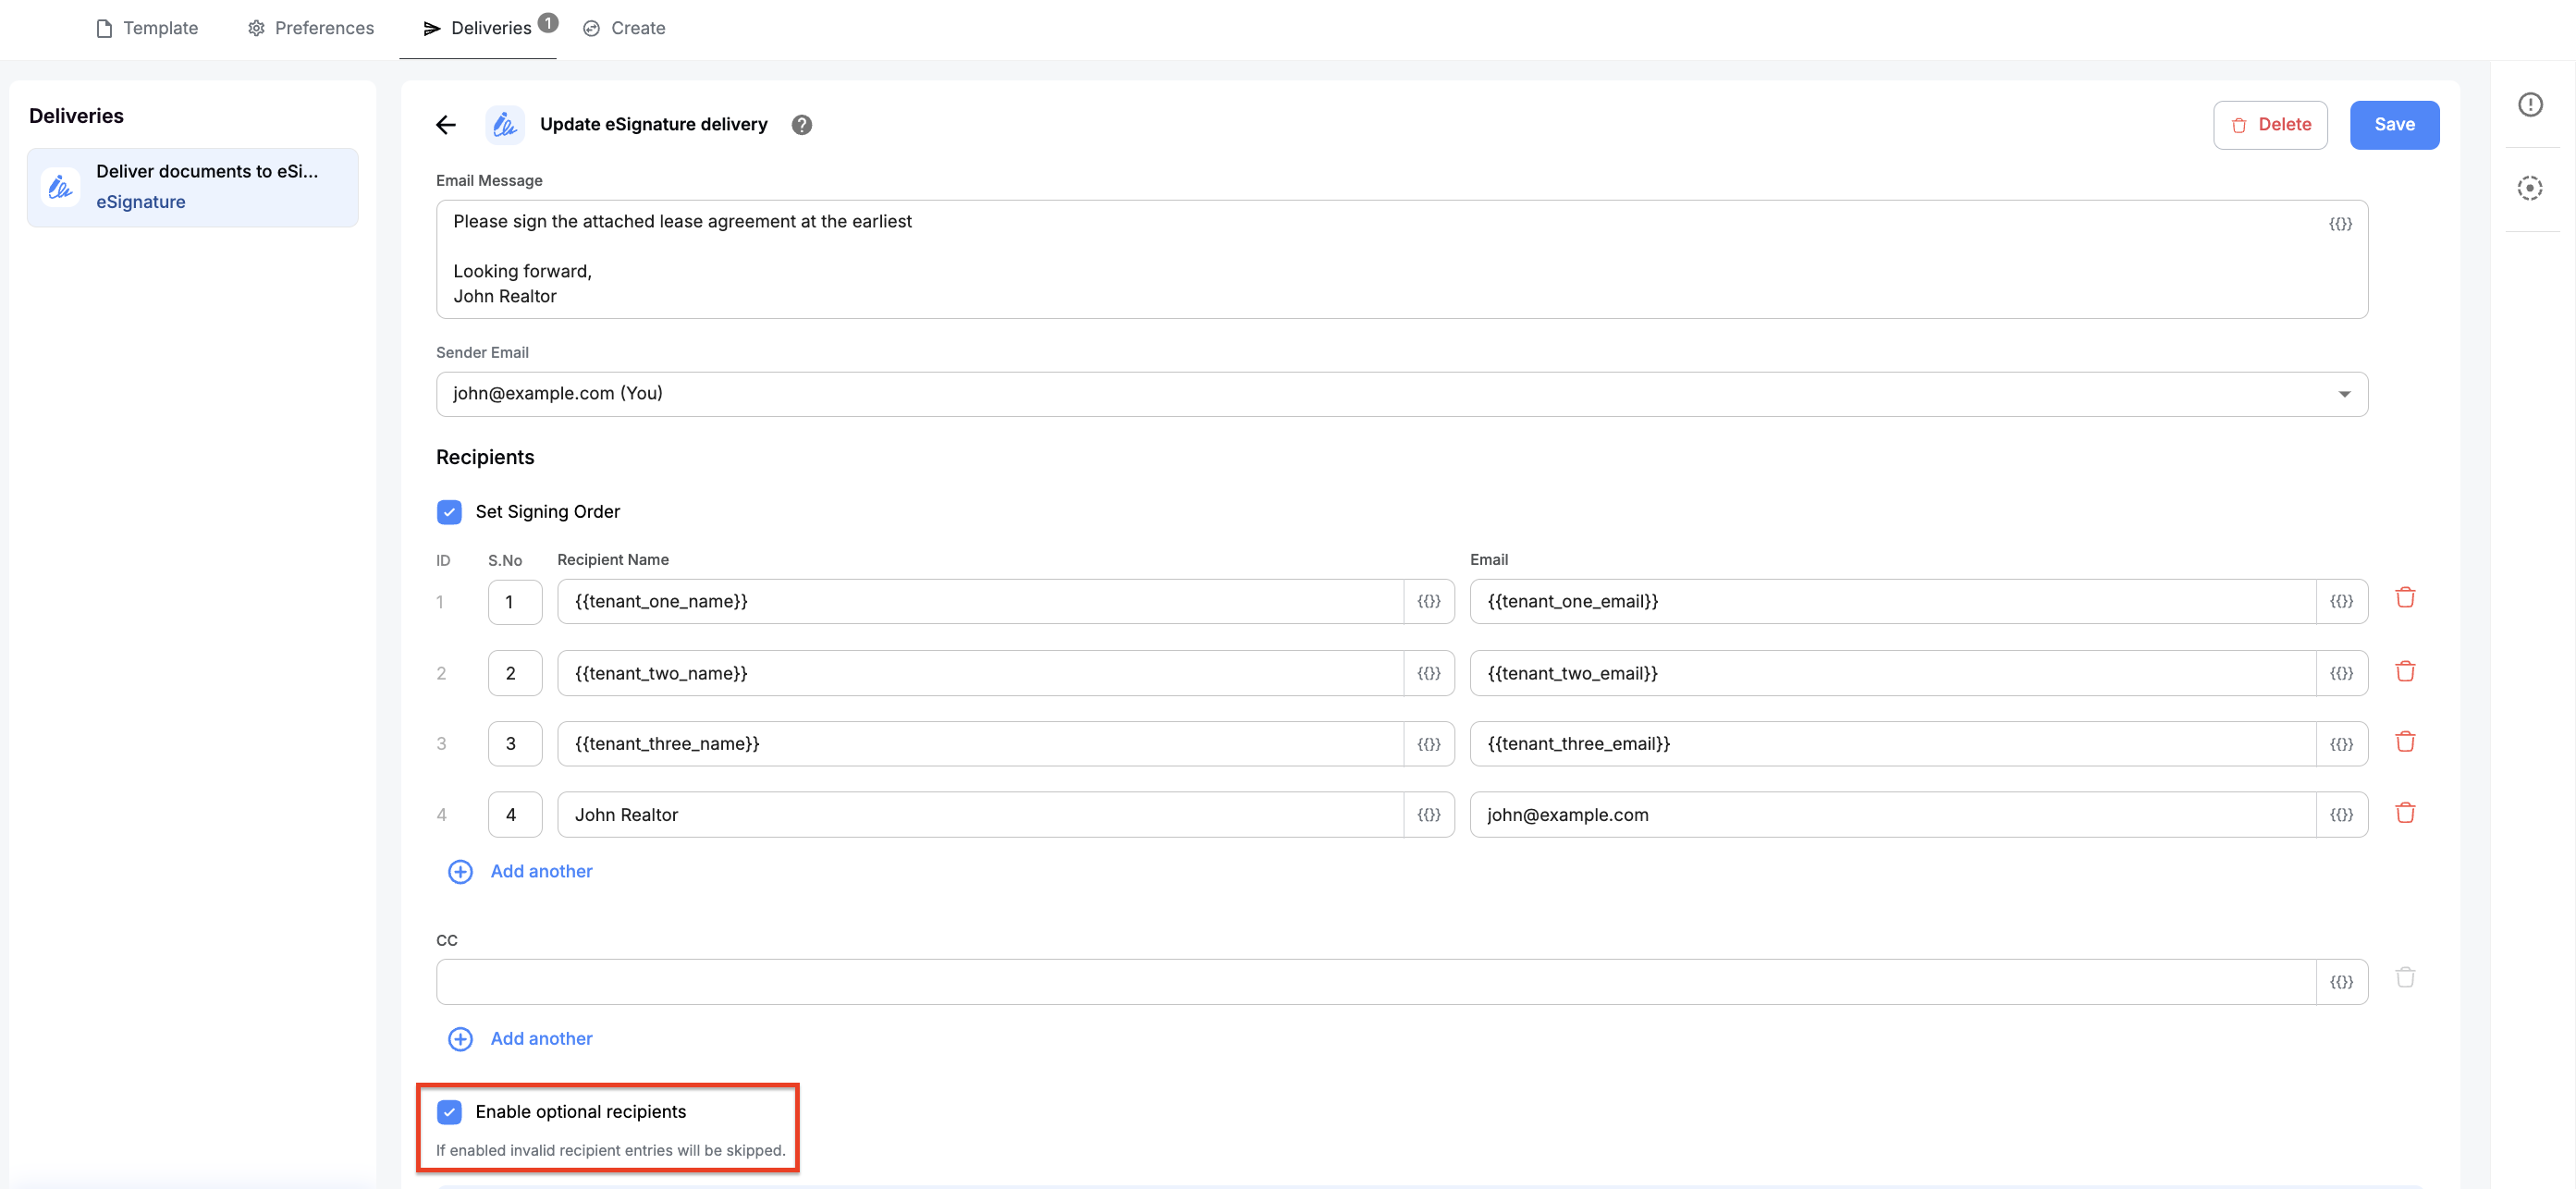Viewport: 2576px width, 1189px height.
Task: Switch to the Template tab
Action: pyautogui.click(x=147, y=28)
